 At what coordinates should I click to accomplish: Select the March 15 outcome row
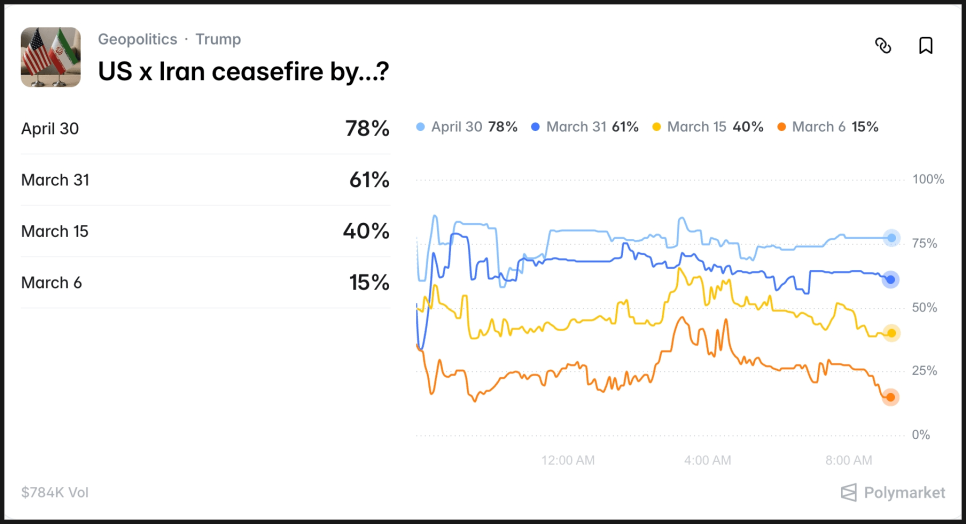click(205, 231)
